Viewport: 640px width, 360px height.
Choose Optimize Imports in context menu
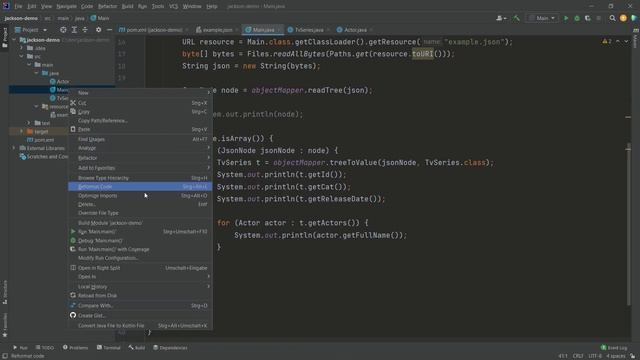[x=140, y=196]
